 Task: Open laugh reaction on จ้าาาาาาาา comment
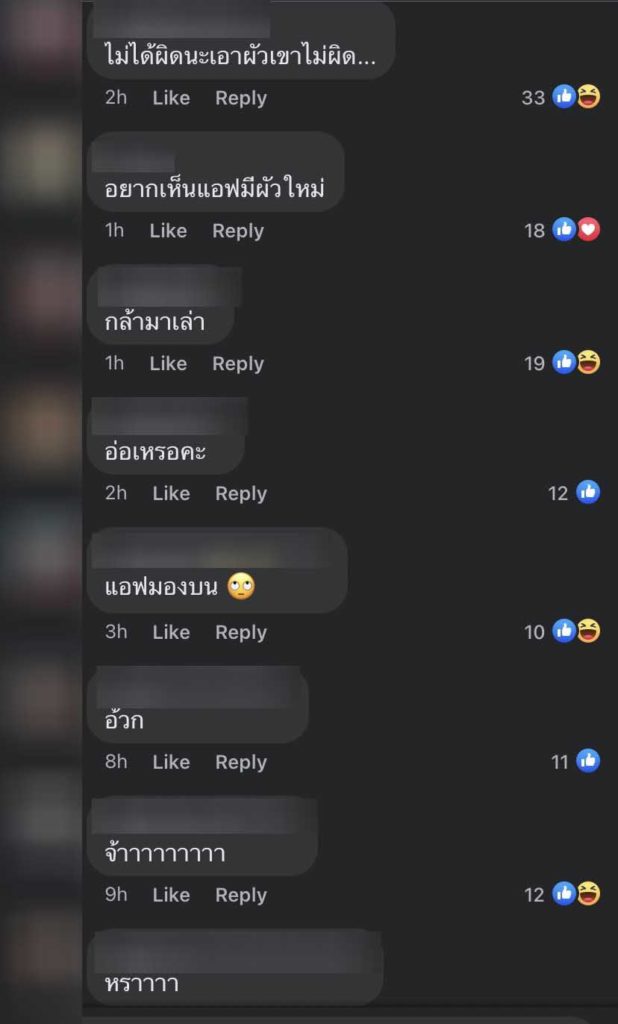point(589,893)
